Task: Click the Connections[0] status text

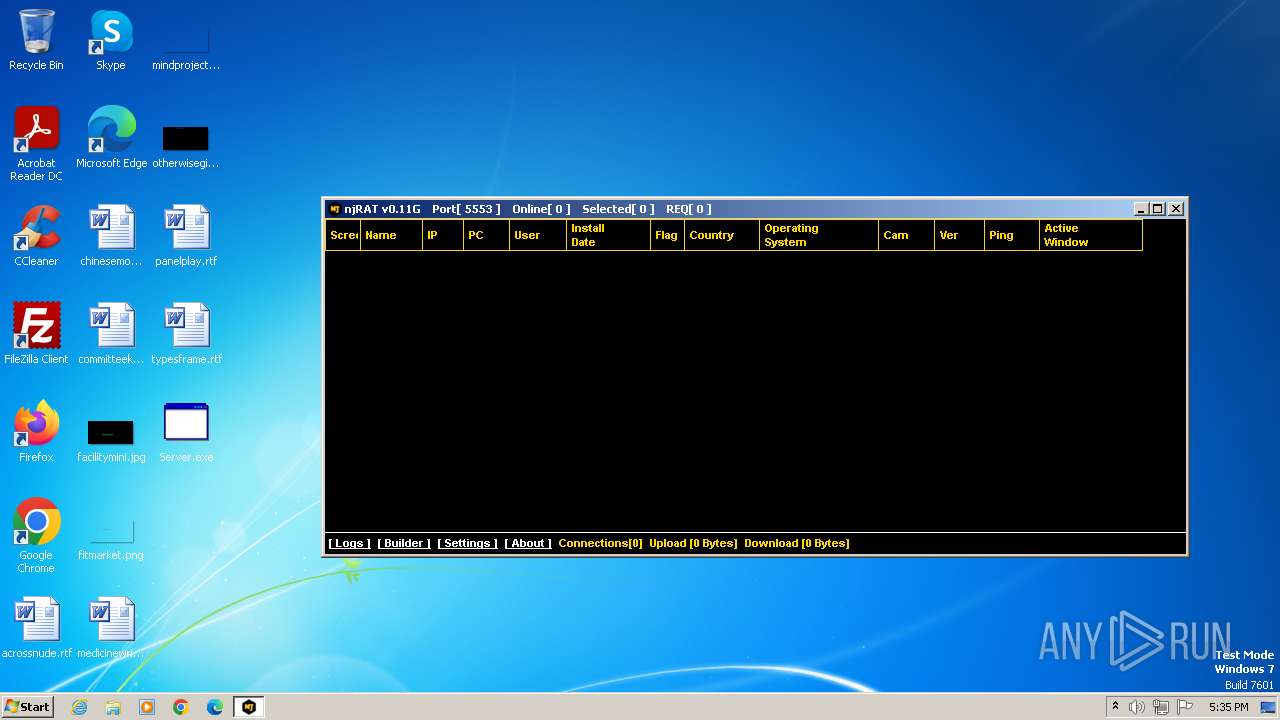Action: click(x=600, y=543)
